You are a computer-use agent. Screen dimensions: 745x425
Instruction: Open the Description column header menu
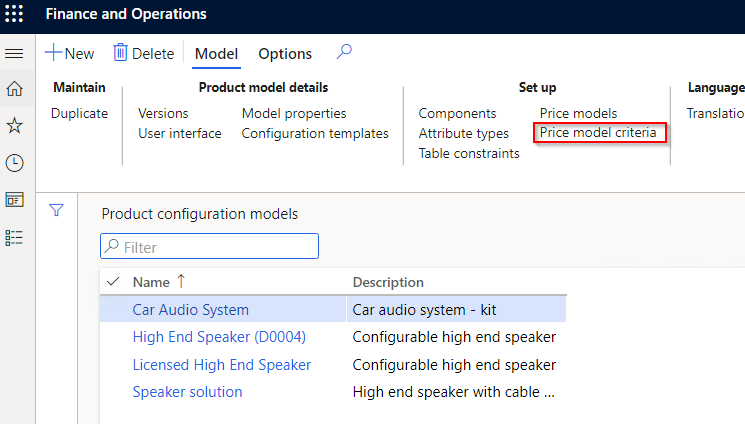[x=388, y=282]
